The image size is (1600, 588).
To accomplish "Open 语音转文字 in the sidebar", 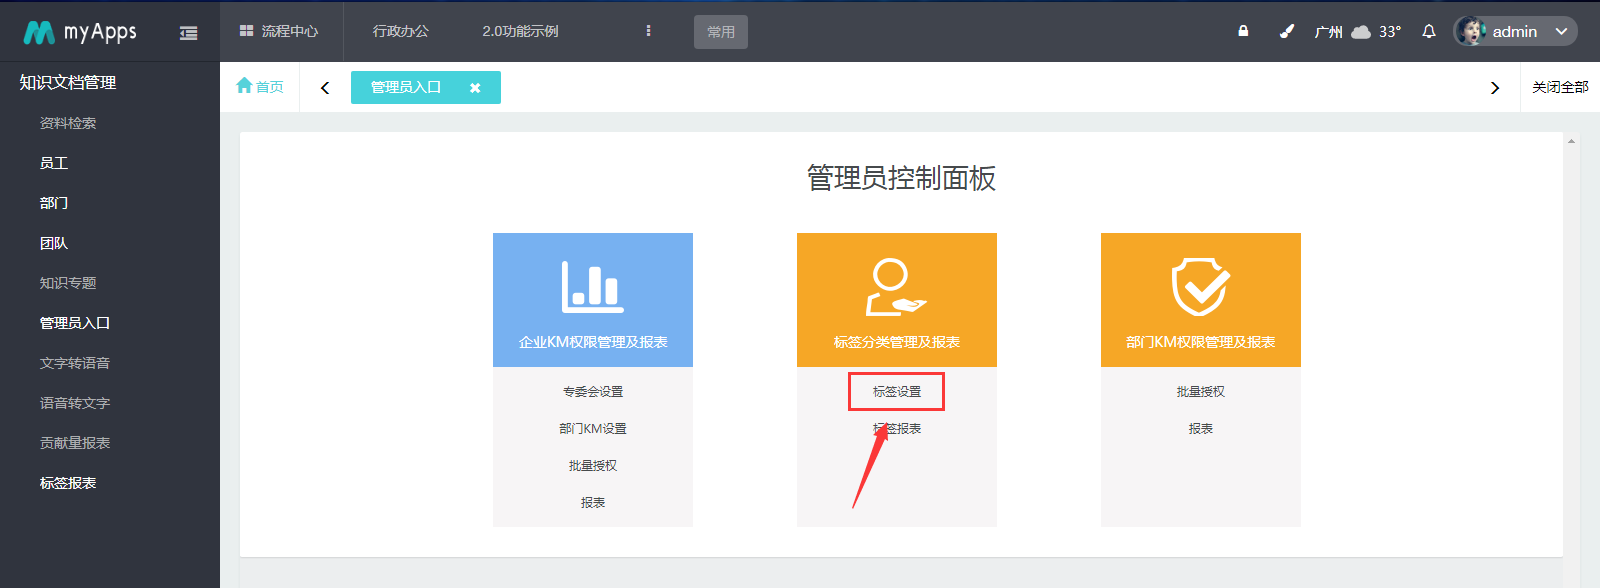I will [75, 403].
